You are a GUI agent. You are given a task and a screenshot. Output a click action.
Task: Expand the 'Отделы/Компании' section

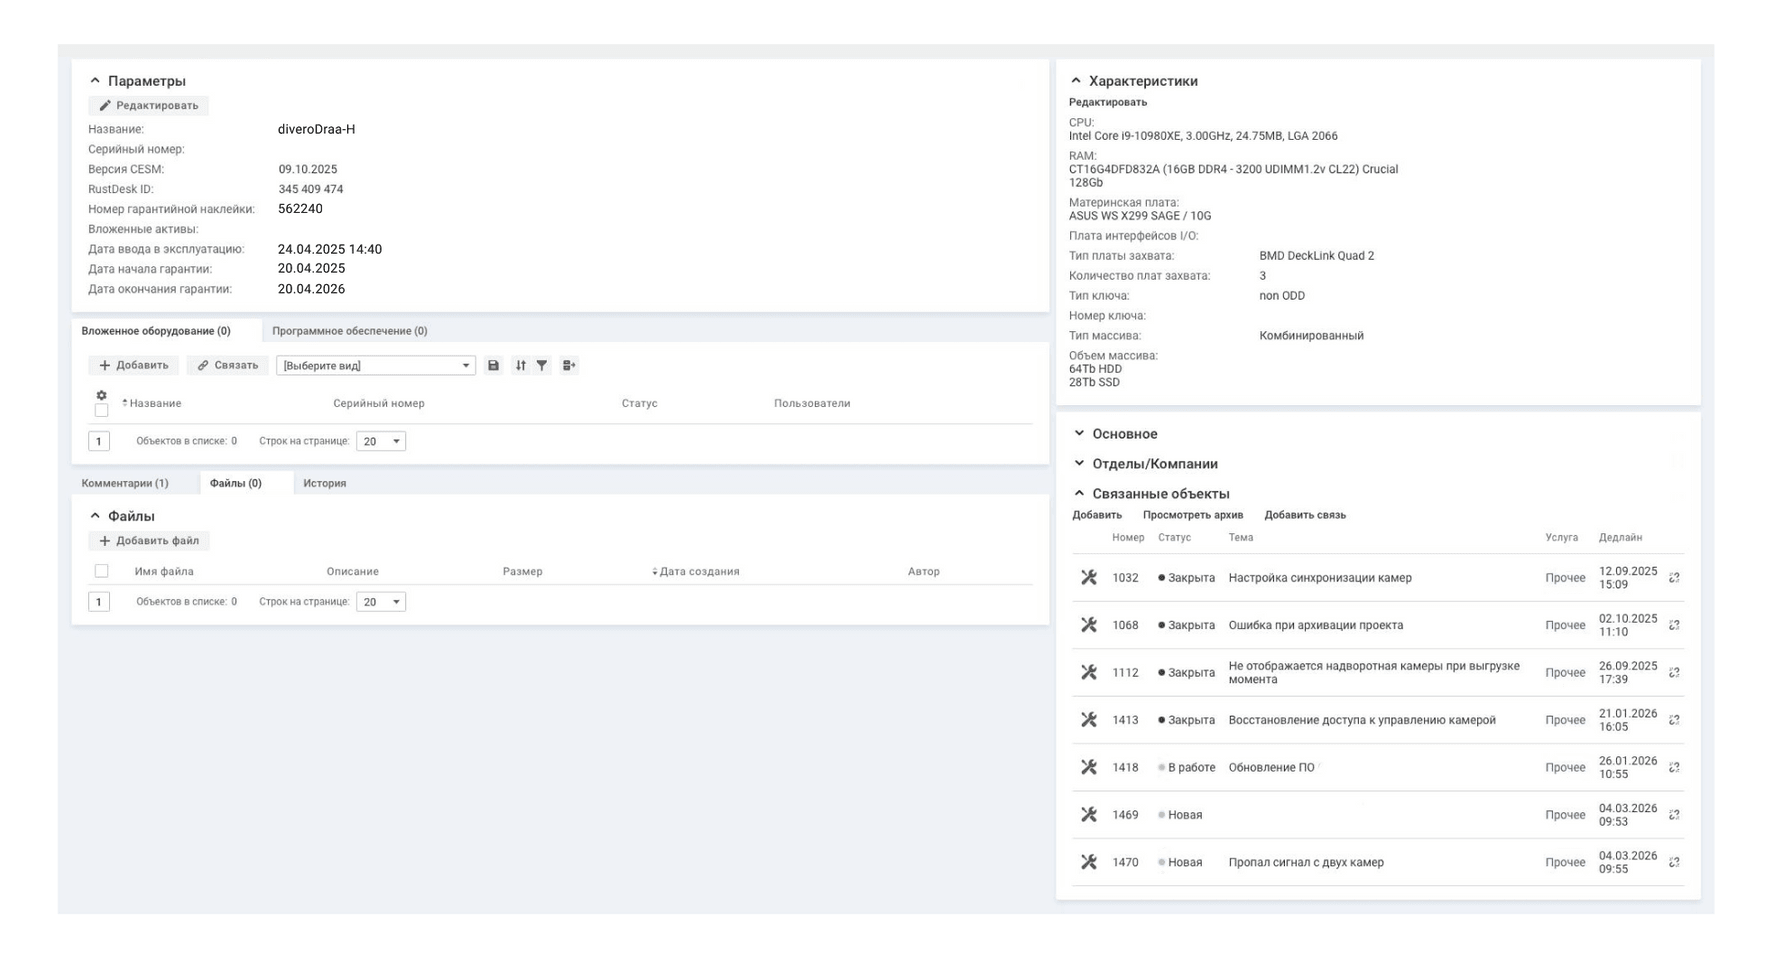pos(1154,464)
